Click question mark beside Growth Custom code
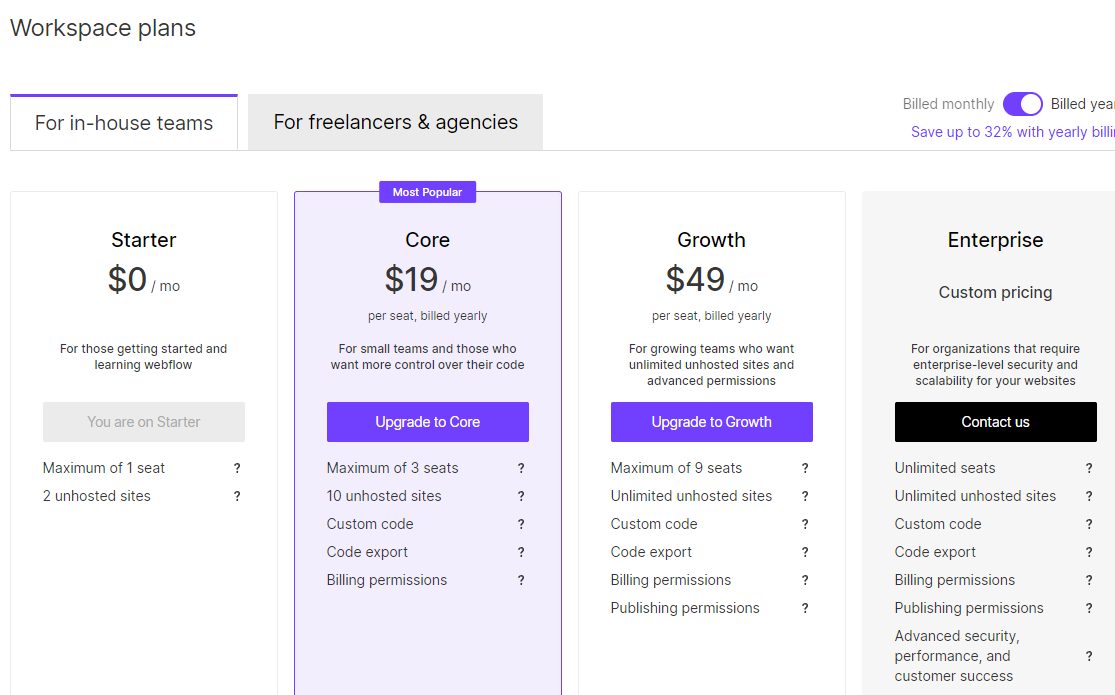This screenshot has height=695, width=1115. click(x=805, y=524)
